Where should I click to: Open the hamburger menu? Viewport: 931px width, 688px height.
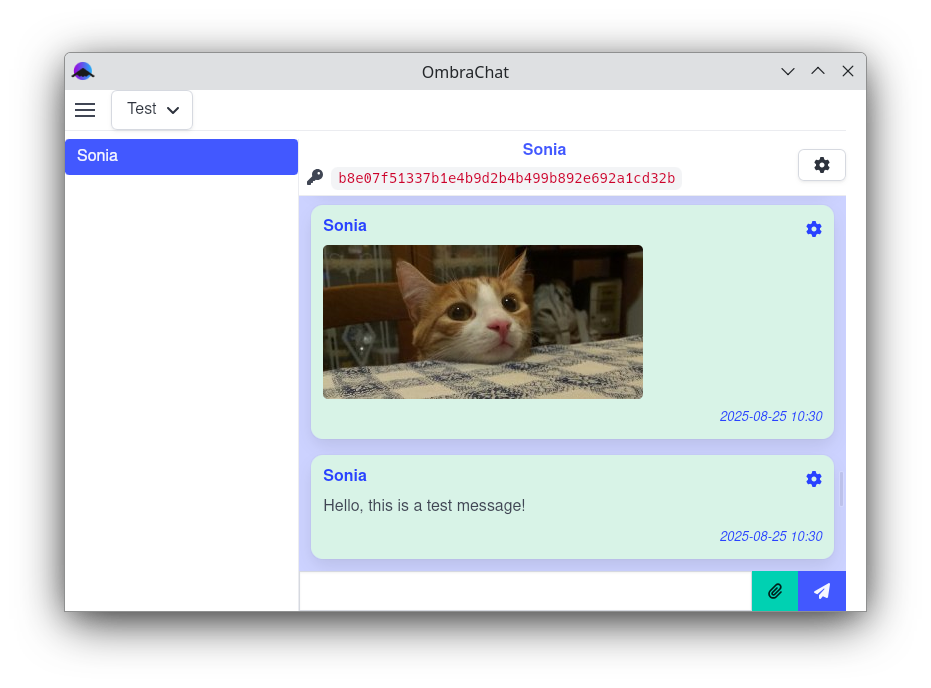(85, 110)
